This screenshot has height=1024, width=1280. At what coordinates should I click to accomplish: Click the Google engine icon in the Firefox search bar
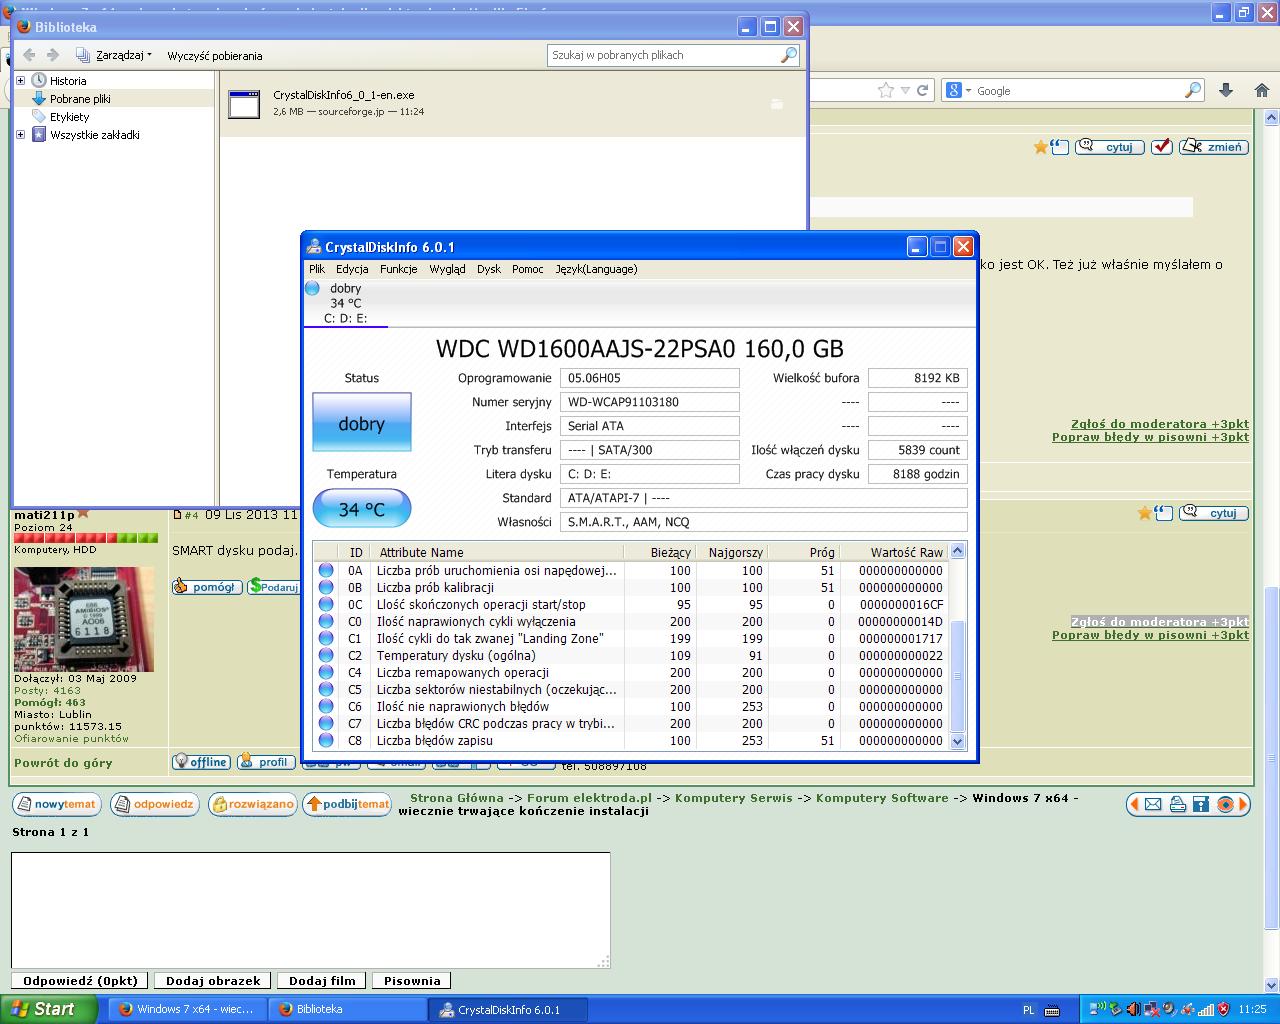point(953,90)
